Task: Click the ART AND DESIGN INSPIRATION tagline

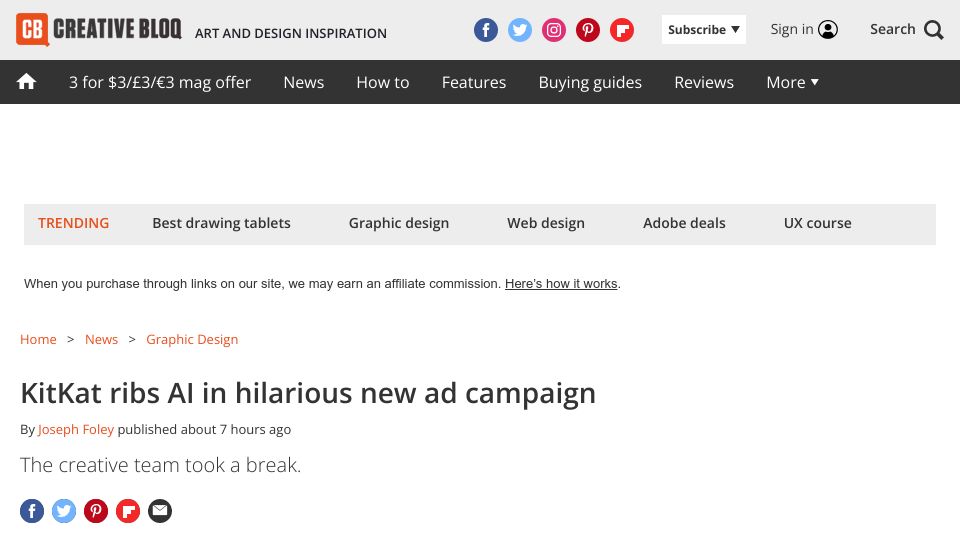Action: (291, 33)
